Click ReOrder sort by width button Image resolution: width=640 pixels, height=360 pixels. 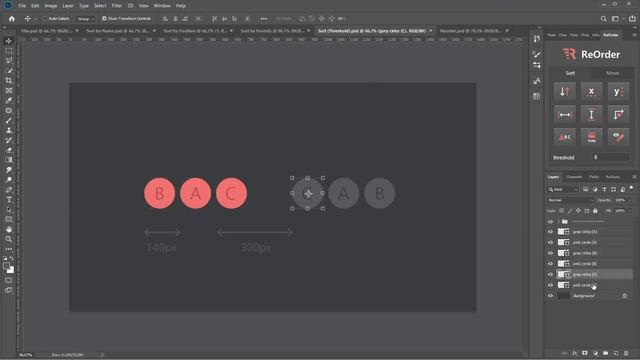(x=564, y=115)
